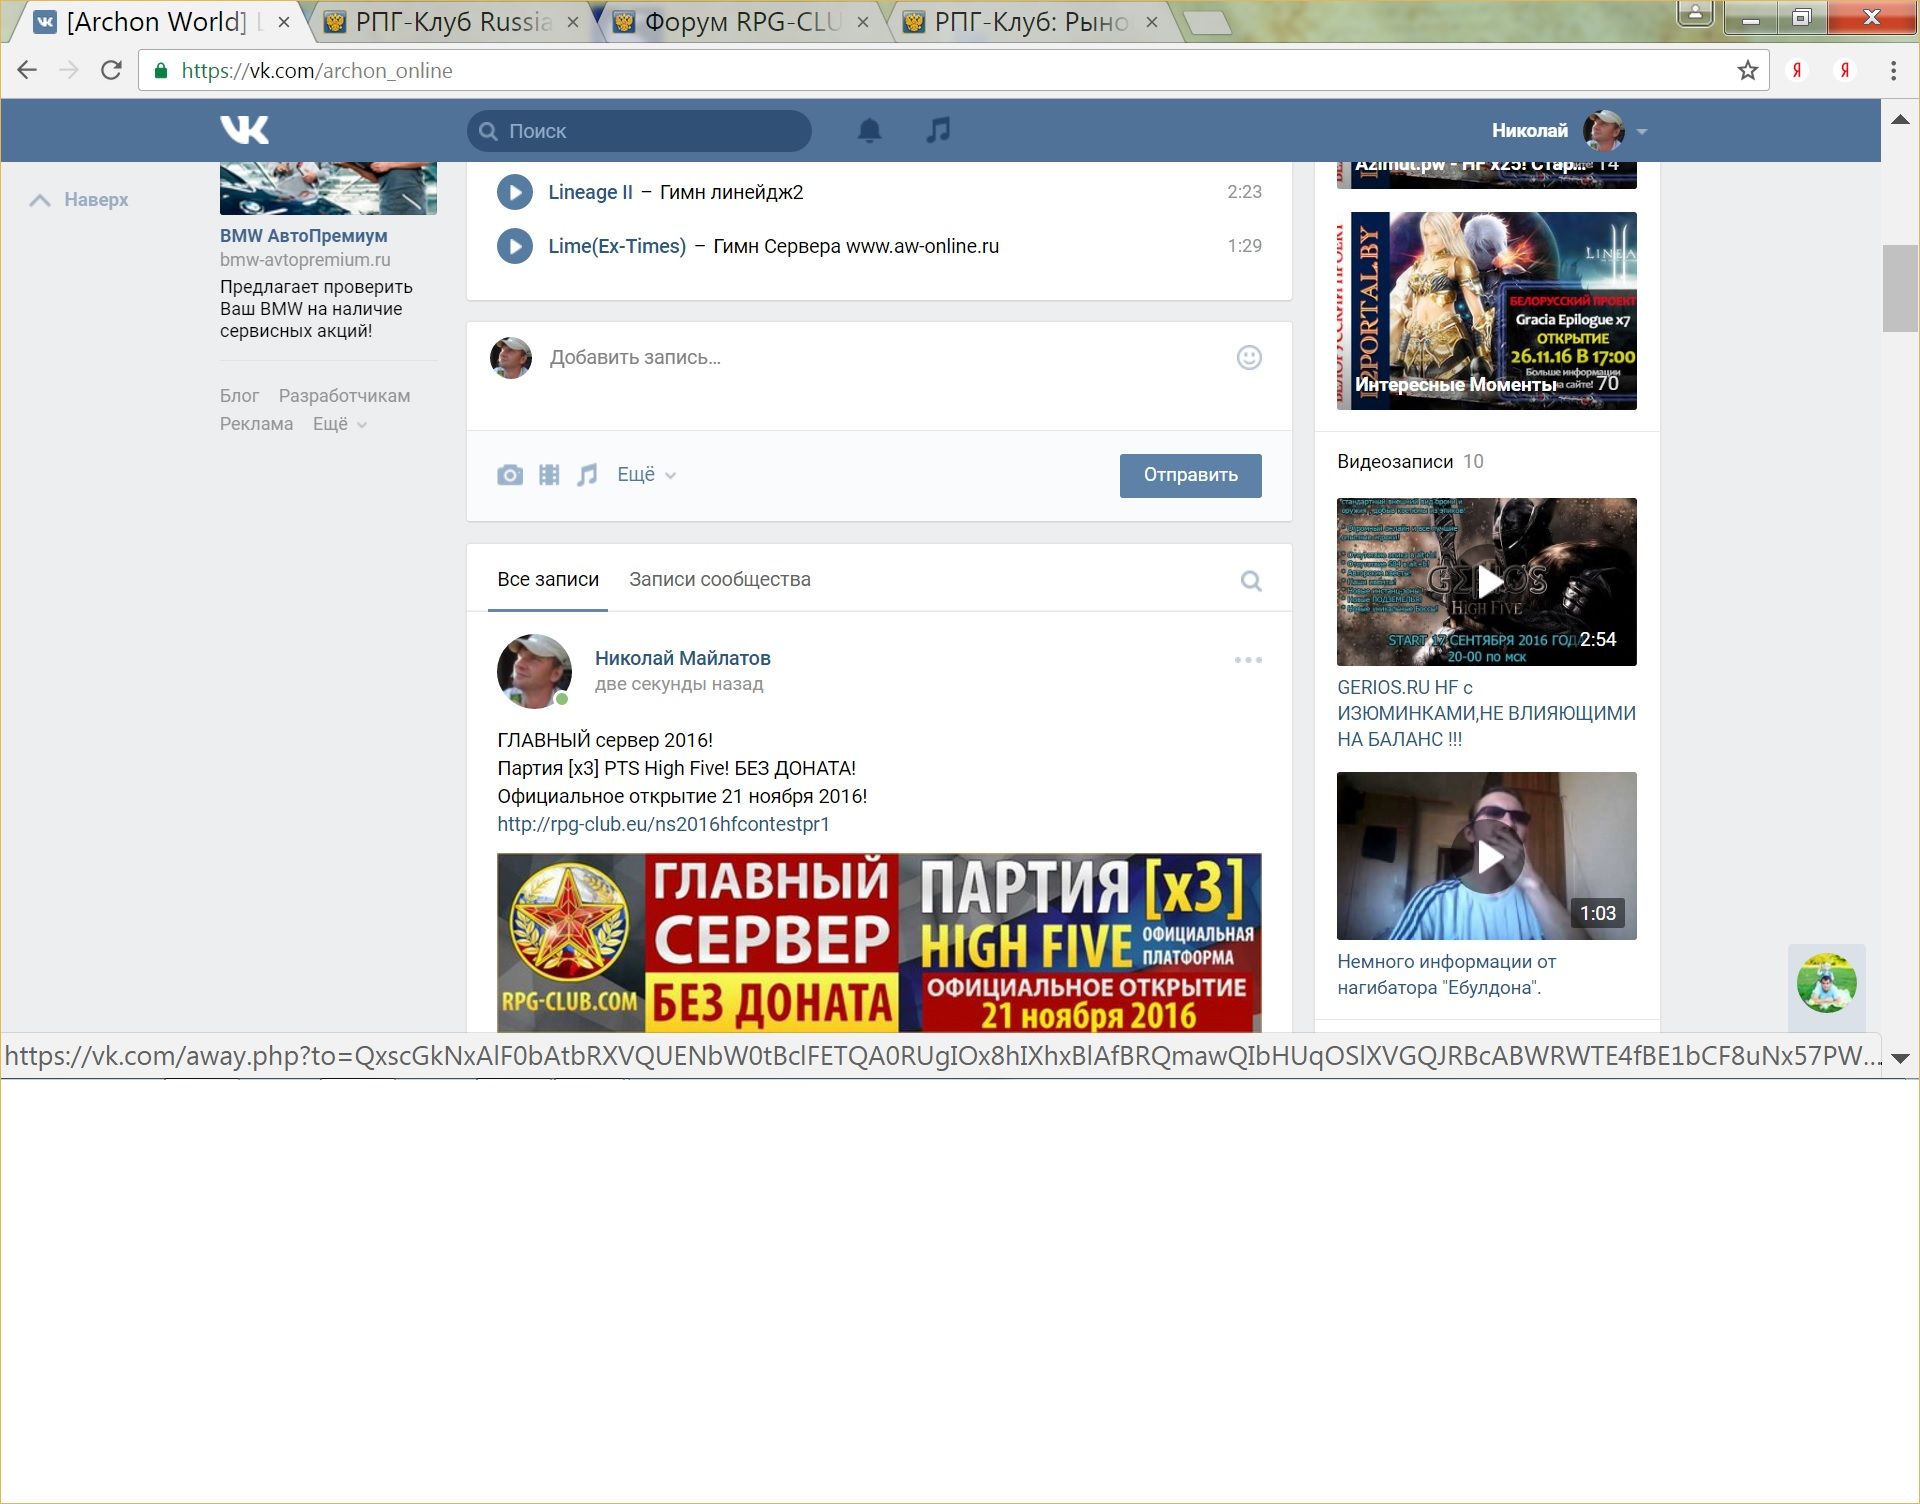Open the Николай profile menu arrow
1920x1504 pixels.
pos(1641,131)
